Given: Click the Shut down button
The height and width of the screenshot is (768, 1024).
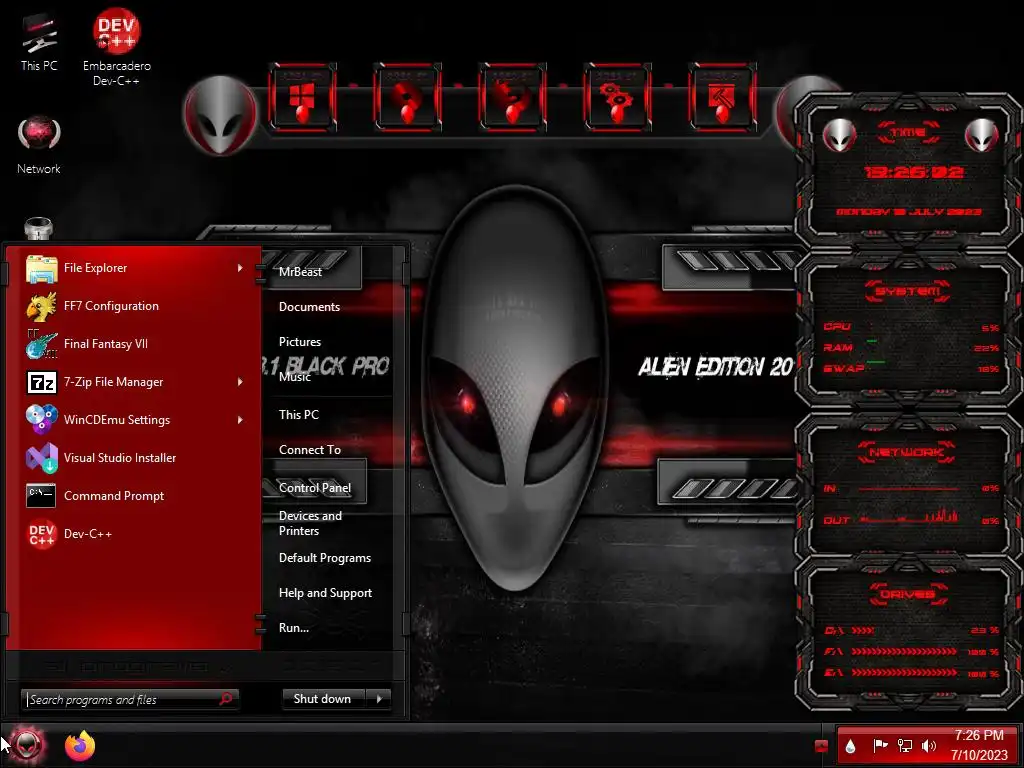Looking at the screenshot, I should pyautogui.click(x=324, y=699).
